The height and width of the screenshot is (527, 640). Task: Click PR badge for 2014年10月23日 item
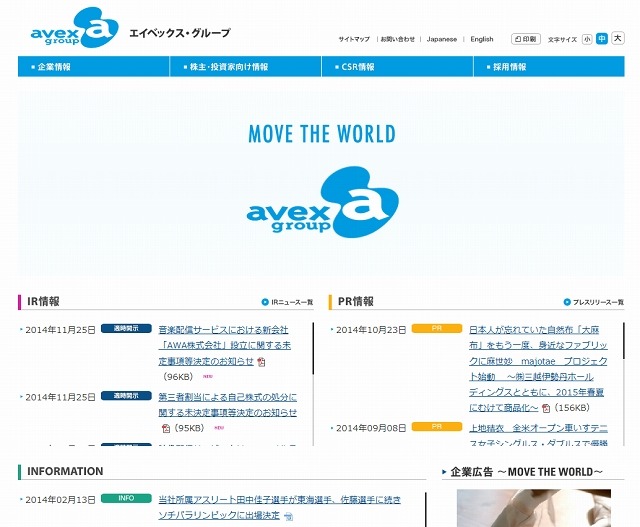[x=437, y=328]
